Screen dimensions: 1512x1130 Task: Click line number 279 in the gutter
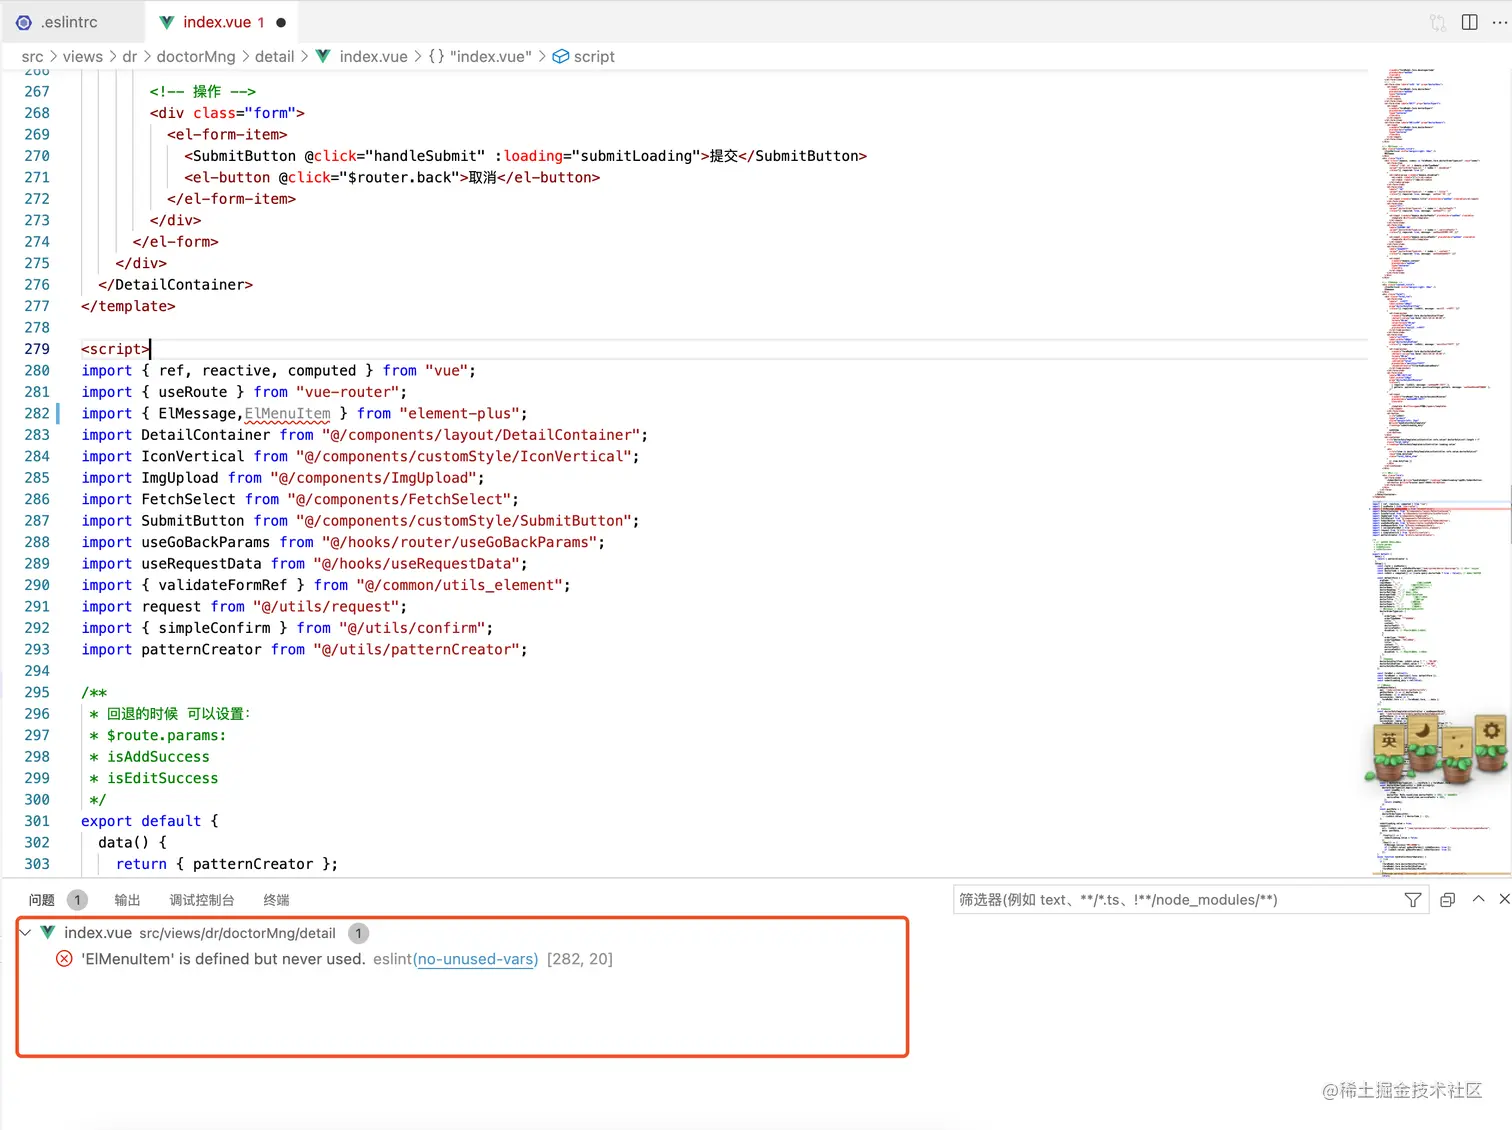pyautogui.click(x=37, y=349)
